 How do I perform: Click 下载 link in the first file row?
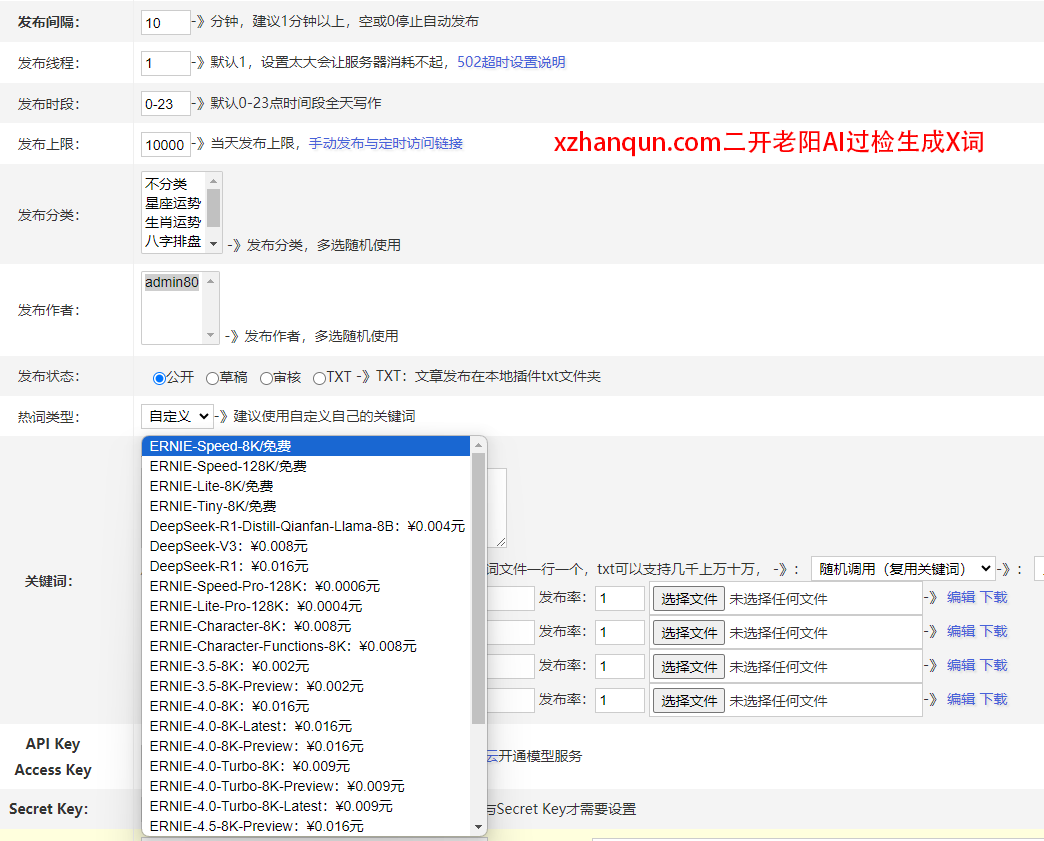pos(993,597)
